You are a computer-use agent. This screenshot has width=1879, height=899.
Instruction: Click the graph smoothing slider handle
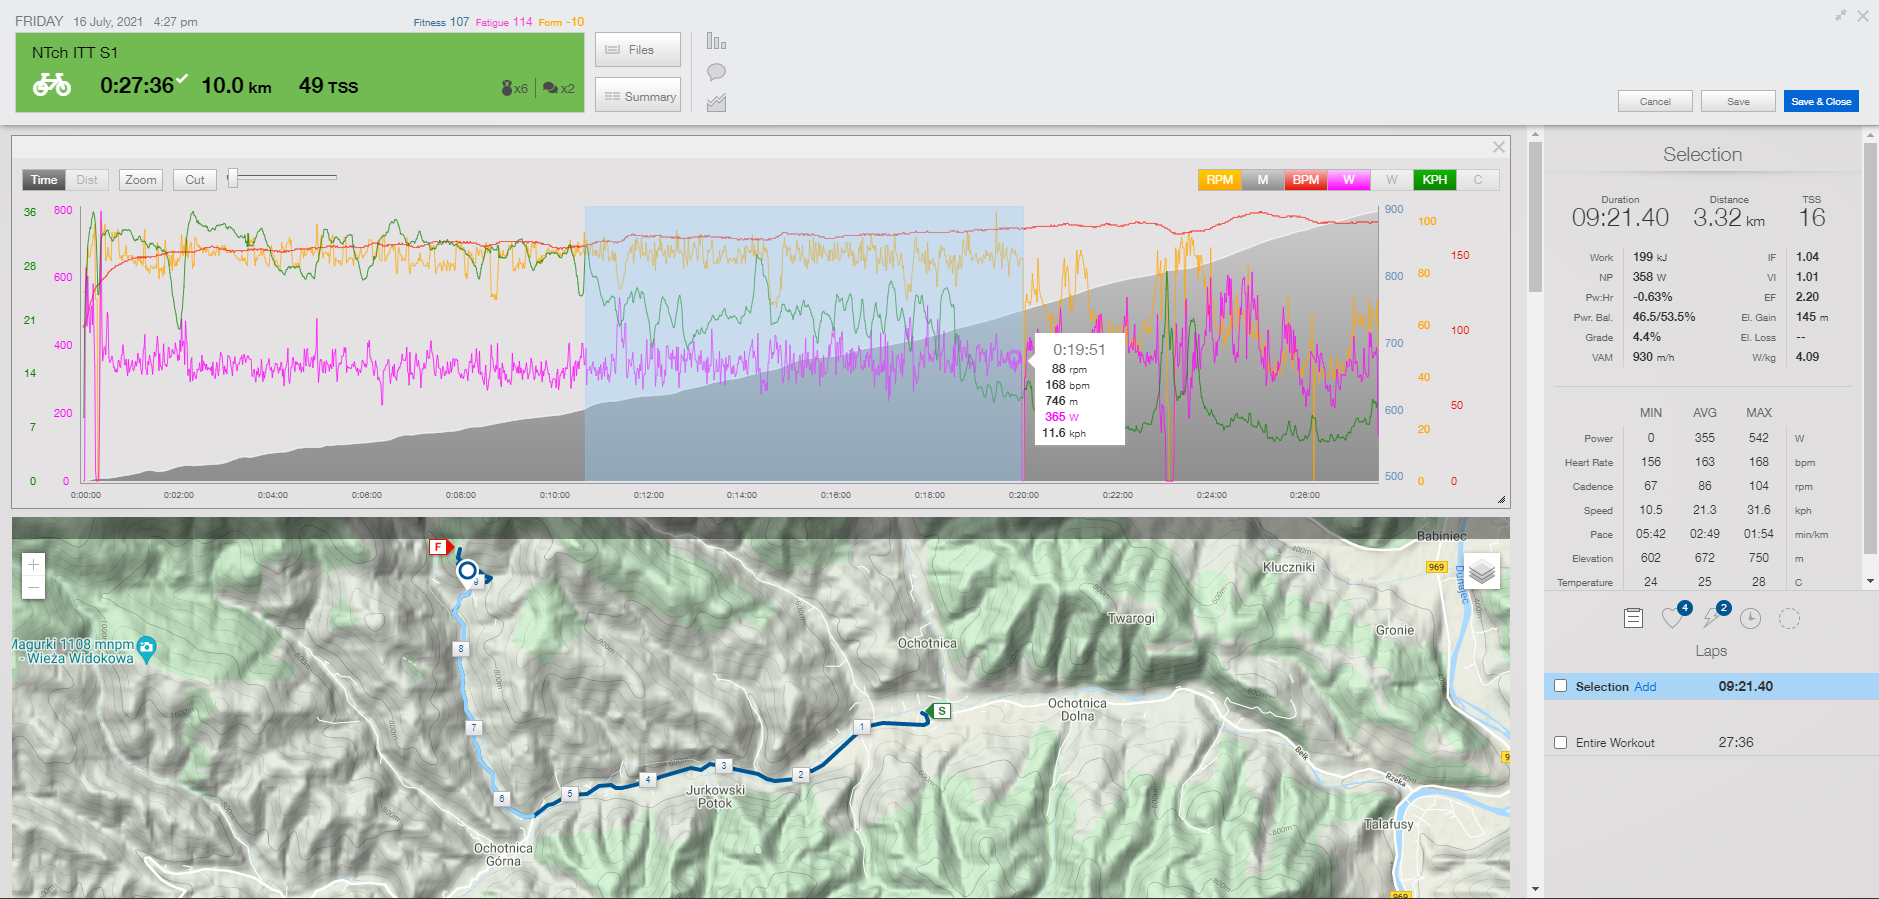pyautogui.click(x=233, y=178)
